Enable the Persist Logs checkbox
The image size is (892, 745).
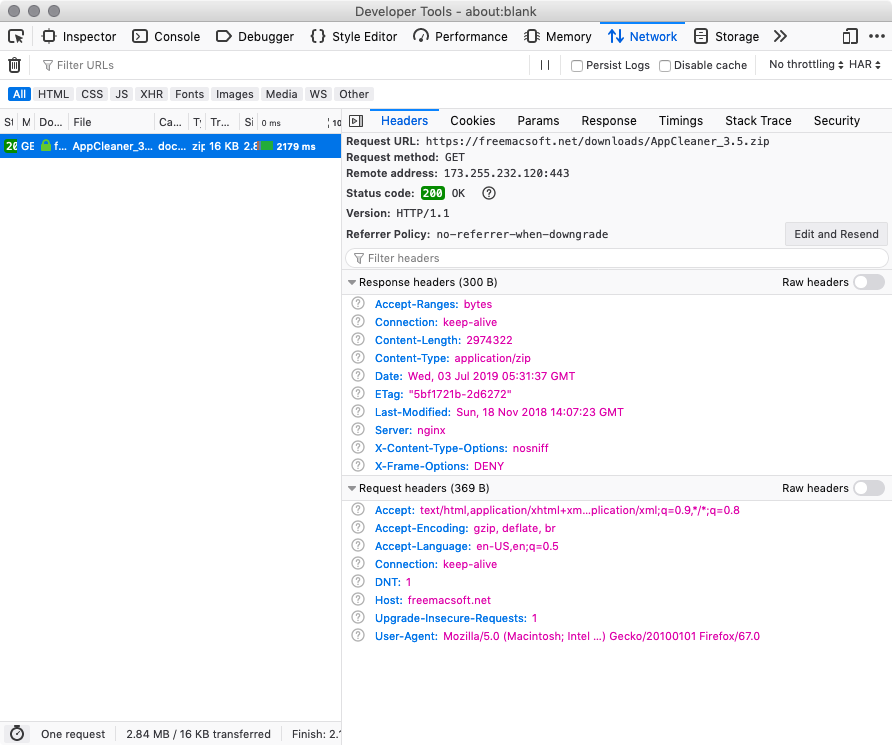[577, 66]
